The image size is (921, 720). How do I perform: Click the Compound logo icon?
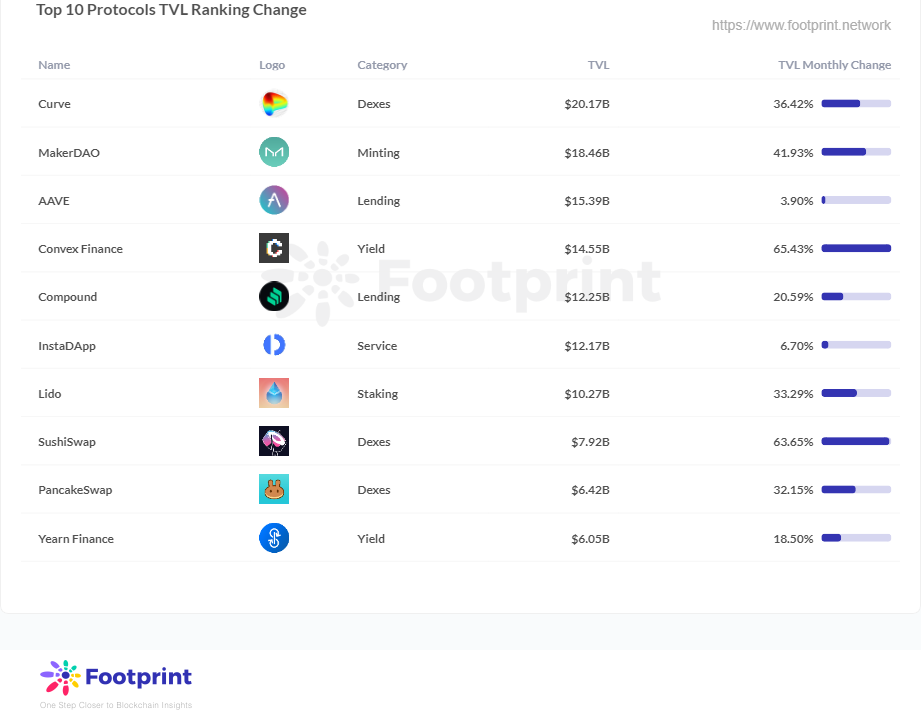274,296
